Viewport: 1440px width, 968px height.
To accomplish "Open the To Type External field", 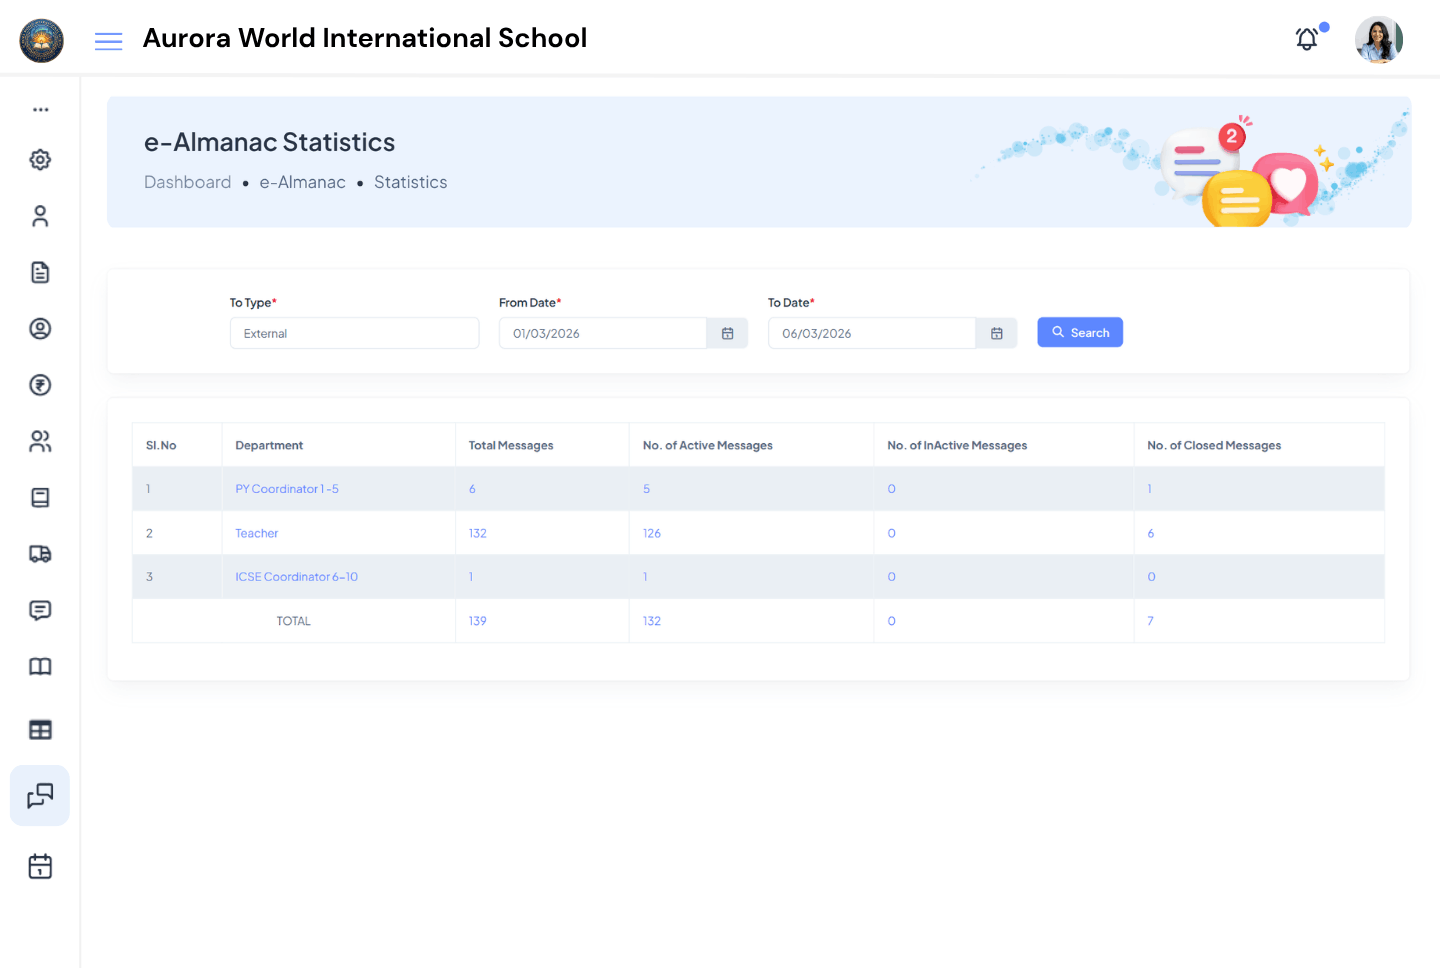I will (354, 333).
